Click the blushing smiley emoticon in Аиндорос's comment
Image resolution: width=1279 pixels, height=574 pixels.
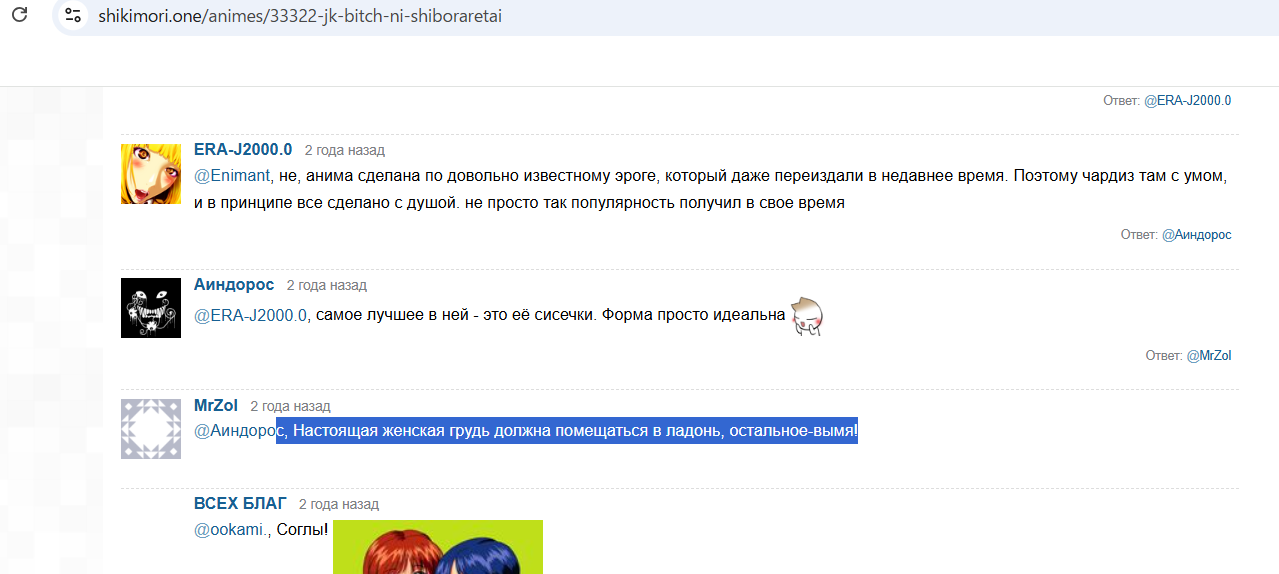(x=806, y=316)
